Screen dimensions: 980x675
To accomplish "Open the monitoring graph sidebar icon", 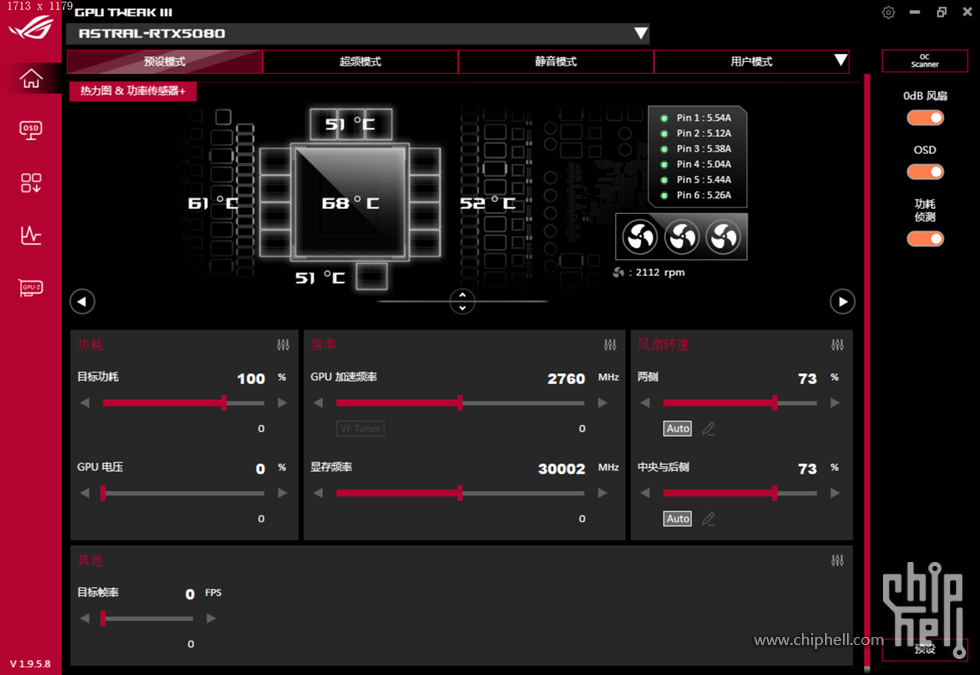I will pos(31,235).
